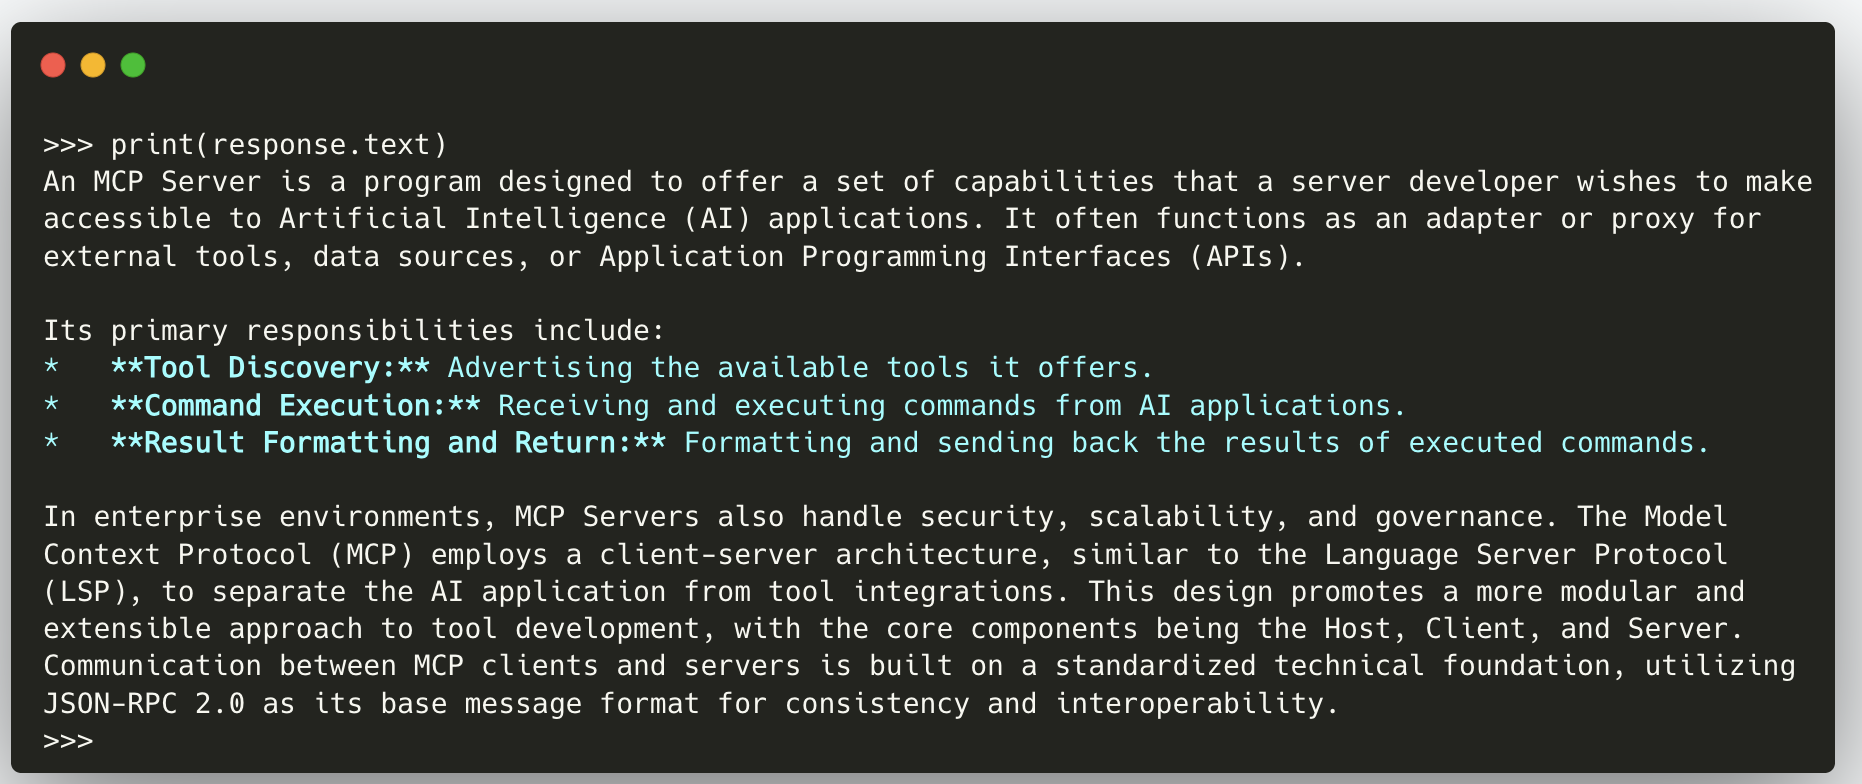Click the bold text **Result Formatting and Return:**
The height and width of the screenshot is (784, 1862).
pos(388,443)
